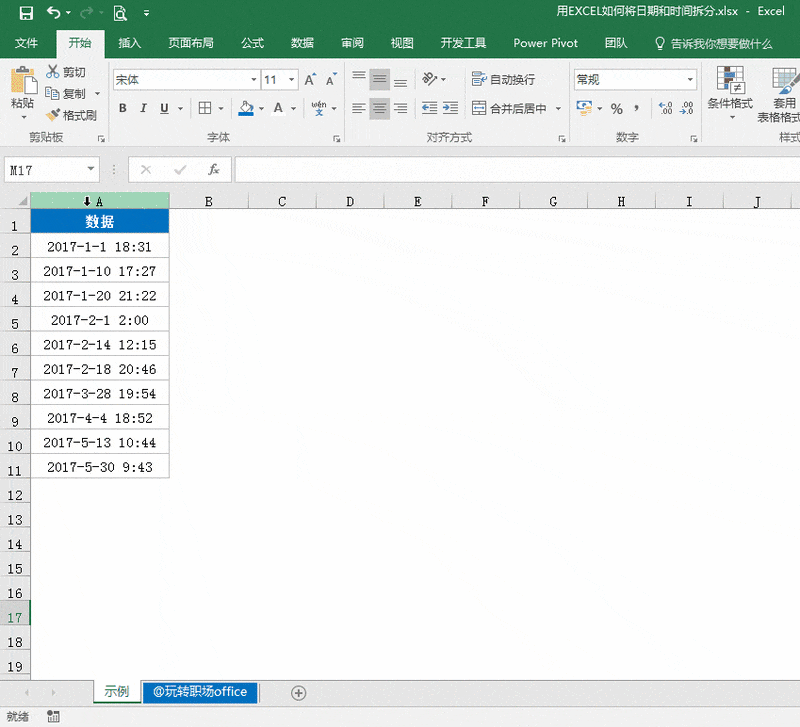Click the Format Painter (格式刷) icon
Viewport: 800px width, 727px height.
[x=53, y=115]
